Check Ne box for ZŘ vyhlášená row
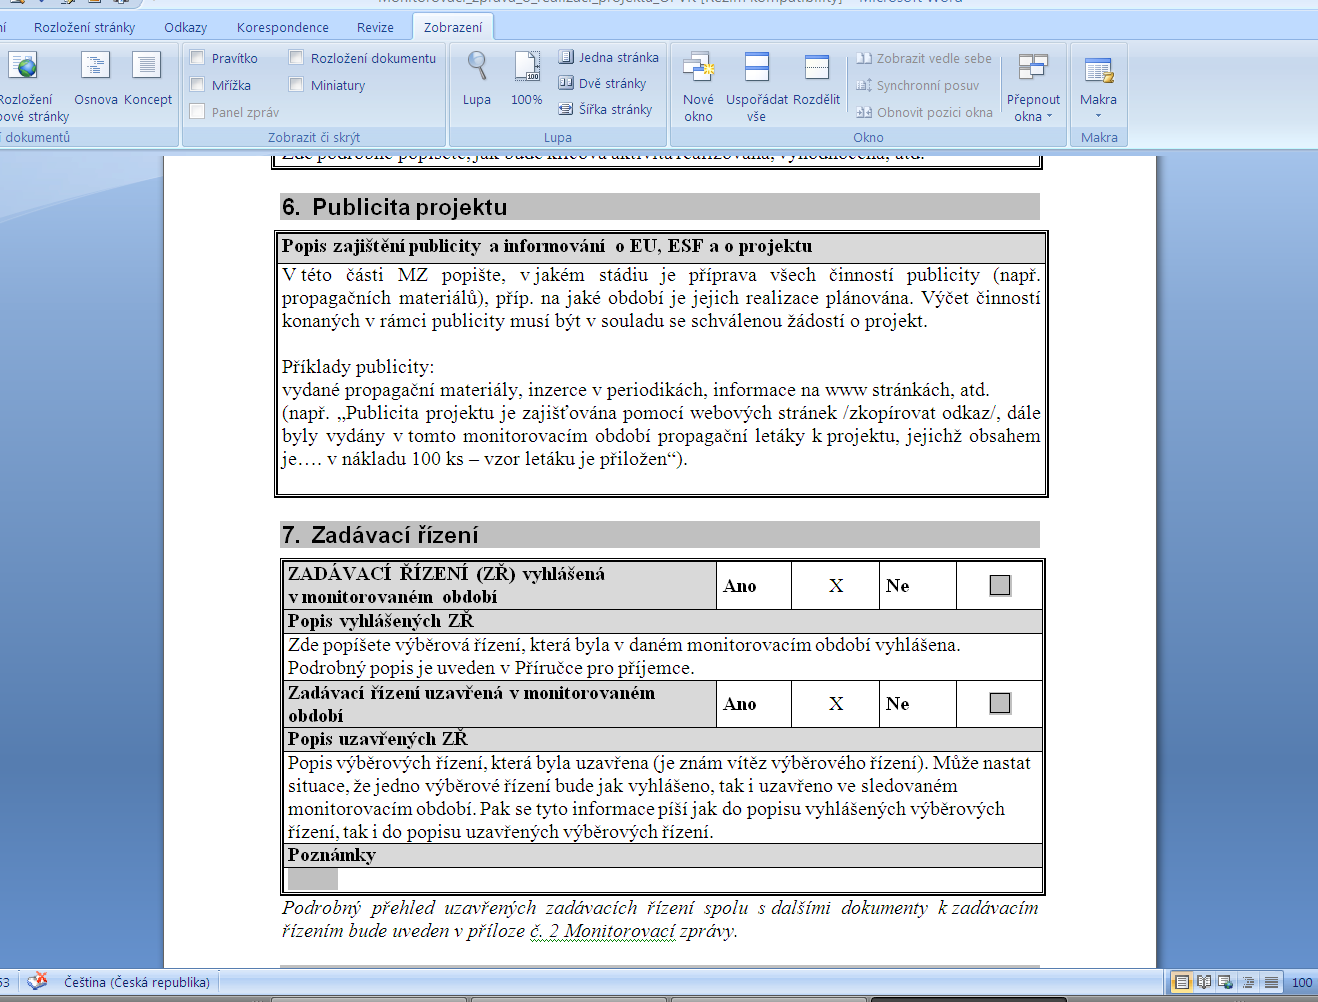The width and height of the screenshot is (1318, 1002). tap(1000, 585)
